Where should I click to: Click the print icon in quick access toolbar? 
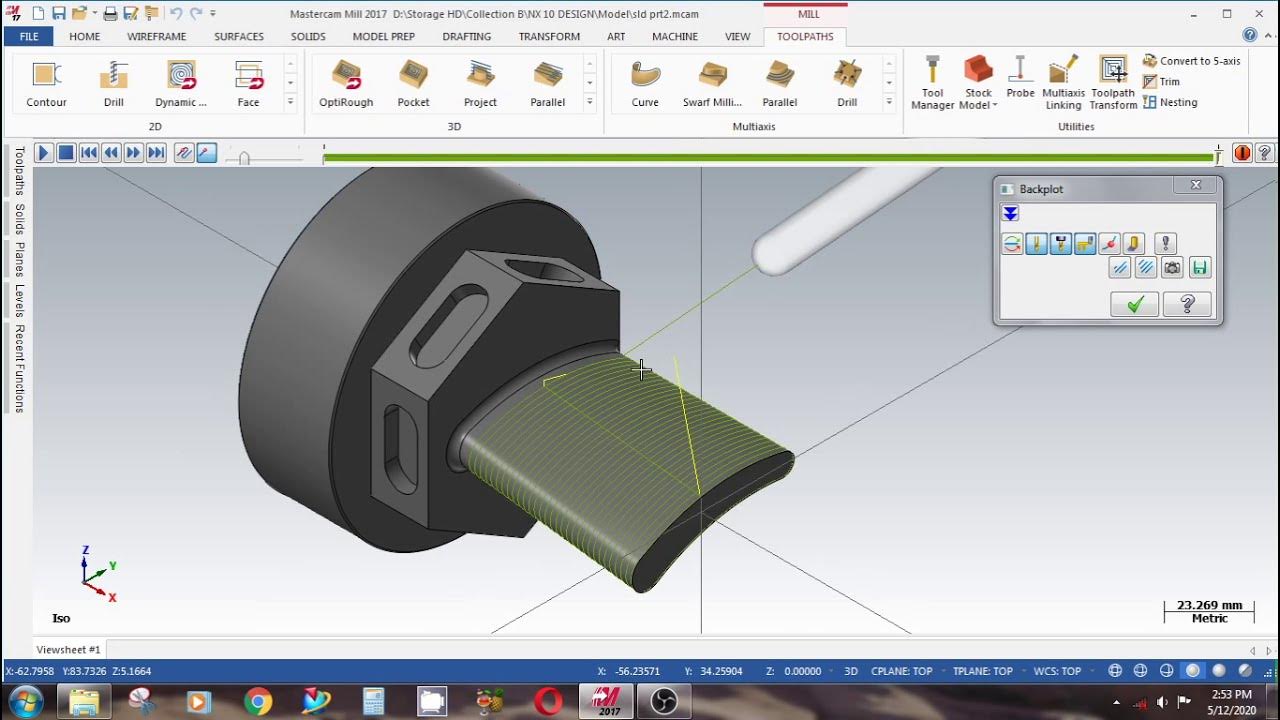pyautogui.click(x=110, y=14)
